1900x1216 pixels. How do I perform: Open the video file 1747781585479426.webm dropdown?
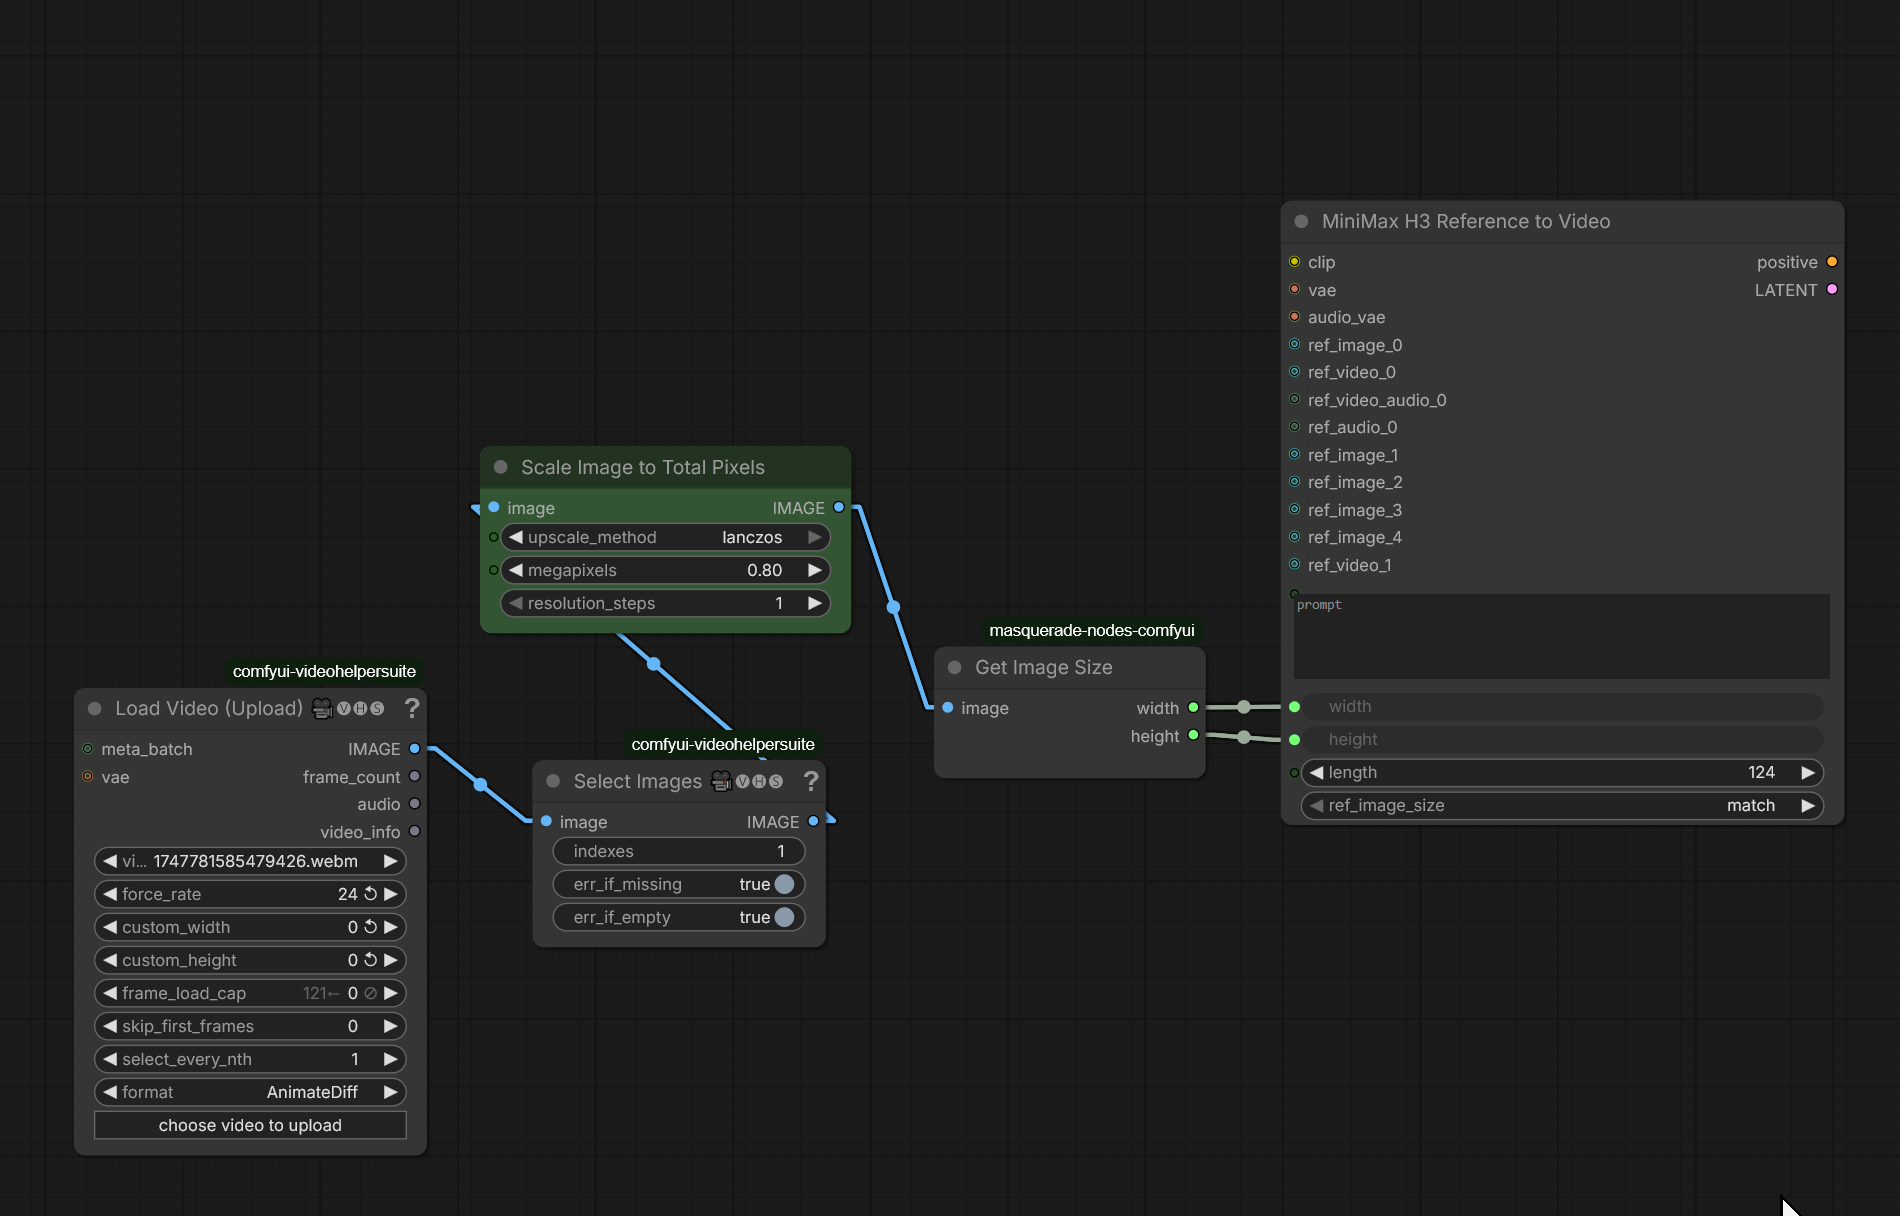(x=250, y=861)
